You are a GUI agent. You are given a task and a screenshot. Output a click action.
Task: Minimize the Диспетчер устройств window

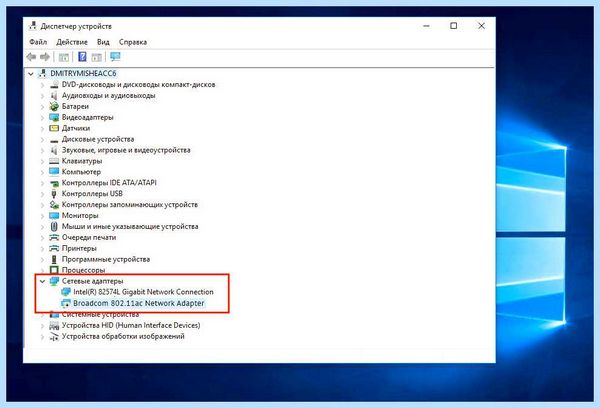[x=426, y=26]
